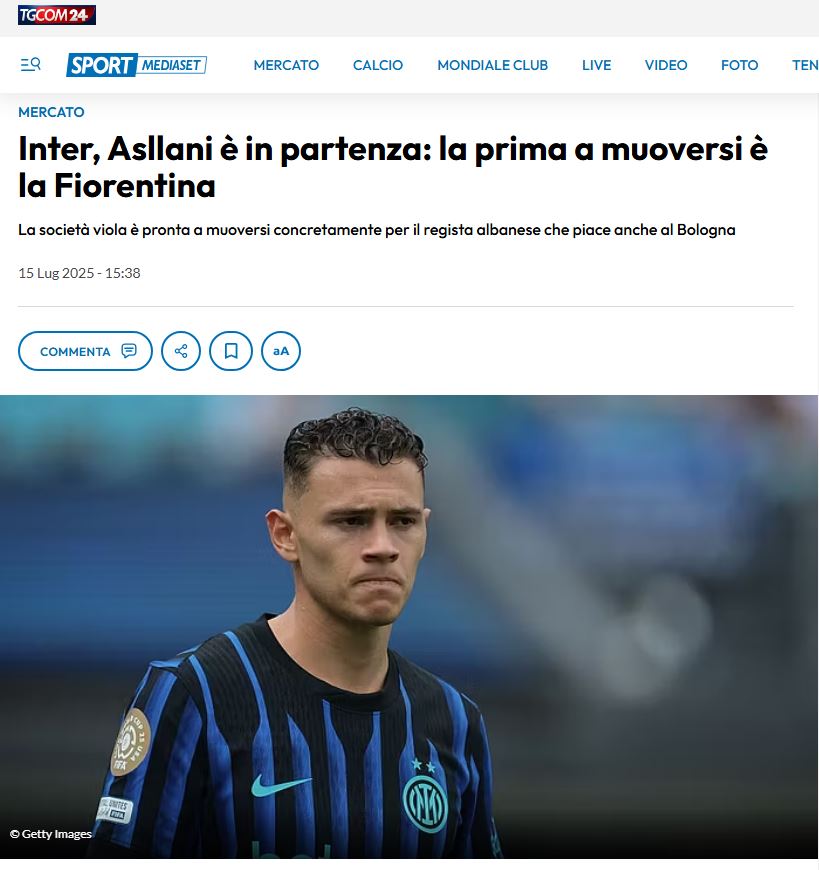819x870 pixels.
Task: Open the menu search icon
Action: pos(31,65)
